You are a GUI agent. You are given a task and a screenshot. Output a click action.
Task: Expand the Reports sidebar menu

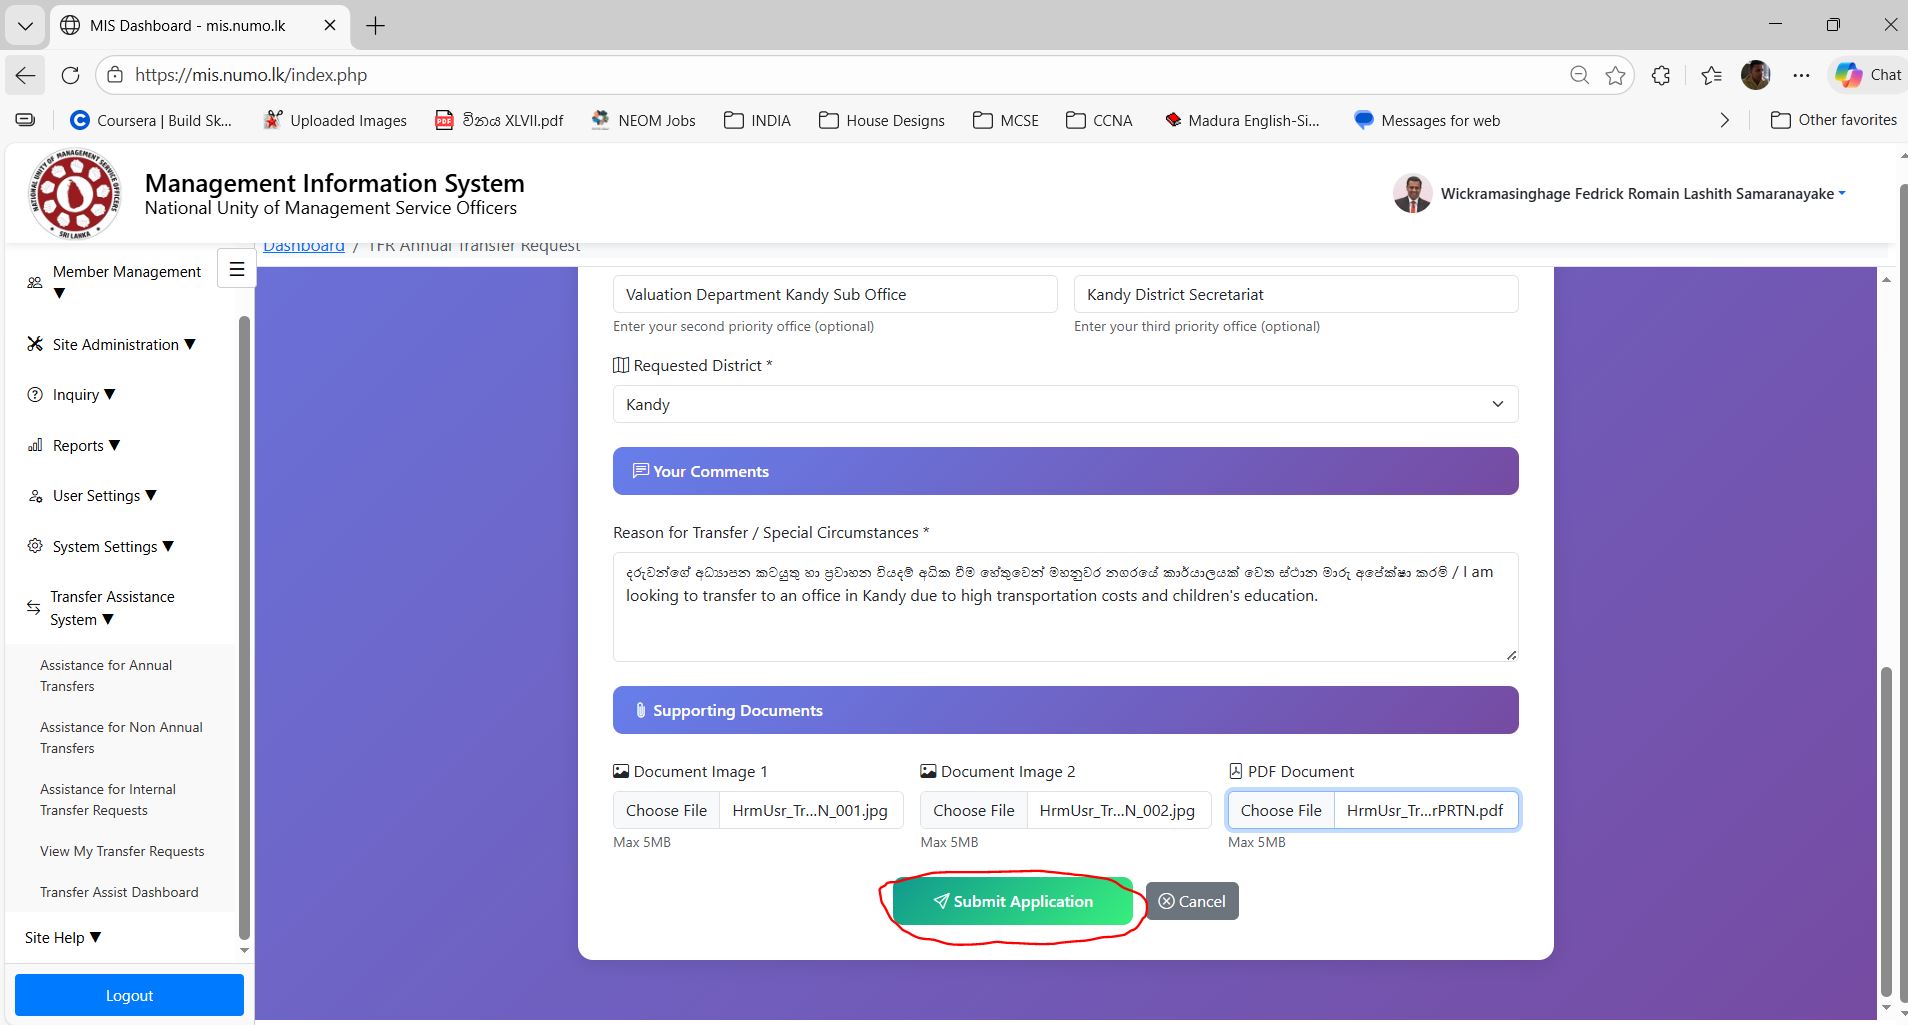85,446
